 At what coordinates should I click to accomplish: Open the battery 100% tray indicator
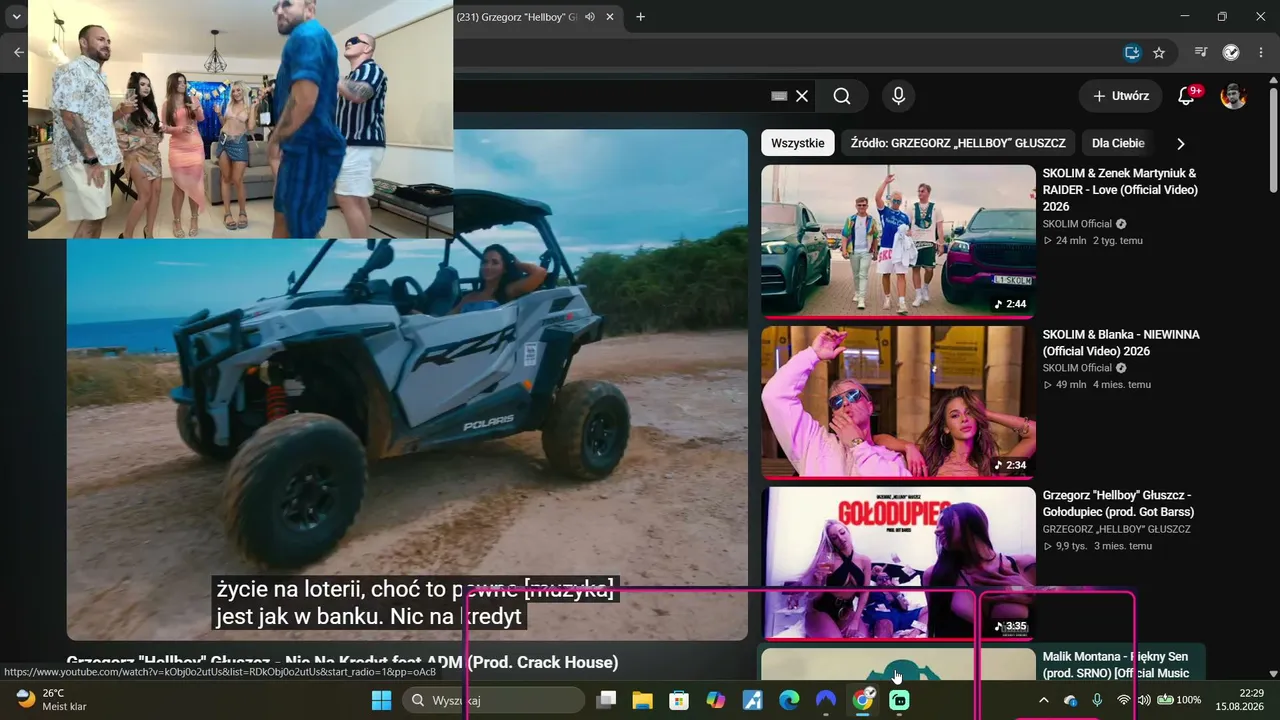[x=1179, y=700]
